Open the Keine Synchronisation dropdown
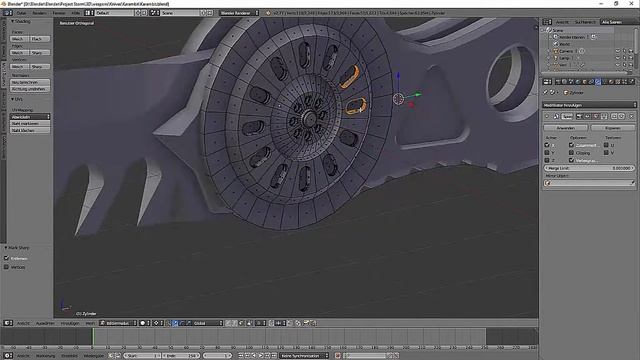640x360 pixels. (x=304, y=356)
